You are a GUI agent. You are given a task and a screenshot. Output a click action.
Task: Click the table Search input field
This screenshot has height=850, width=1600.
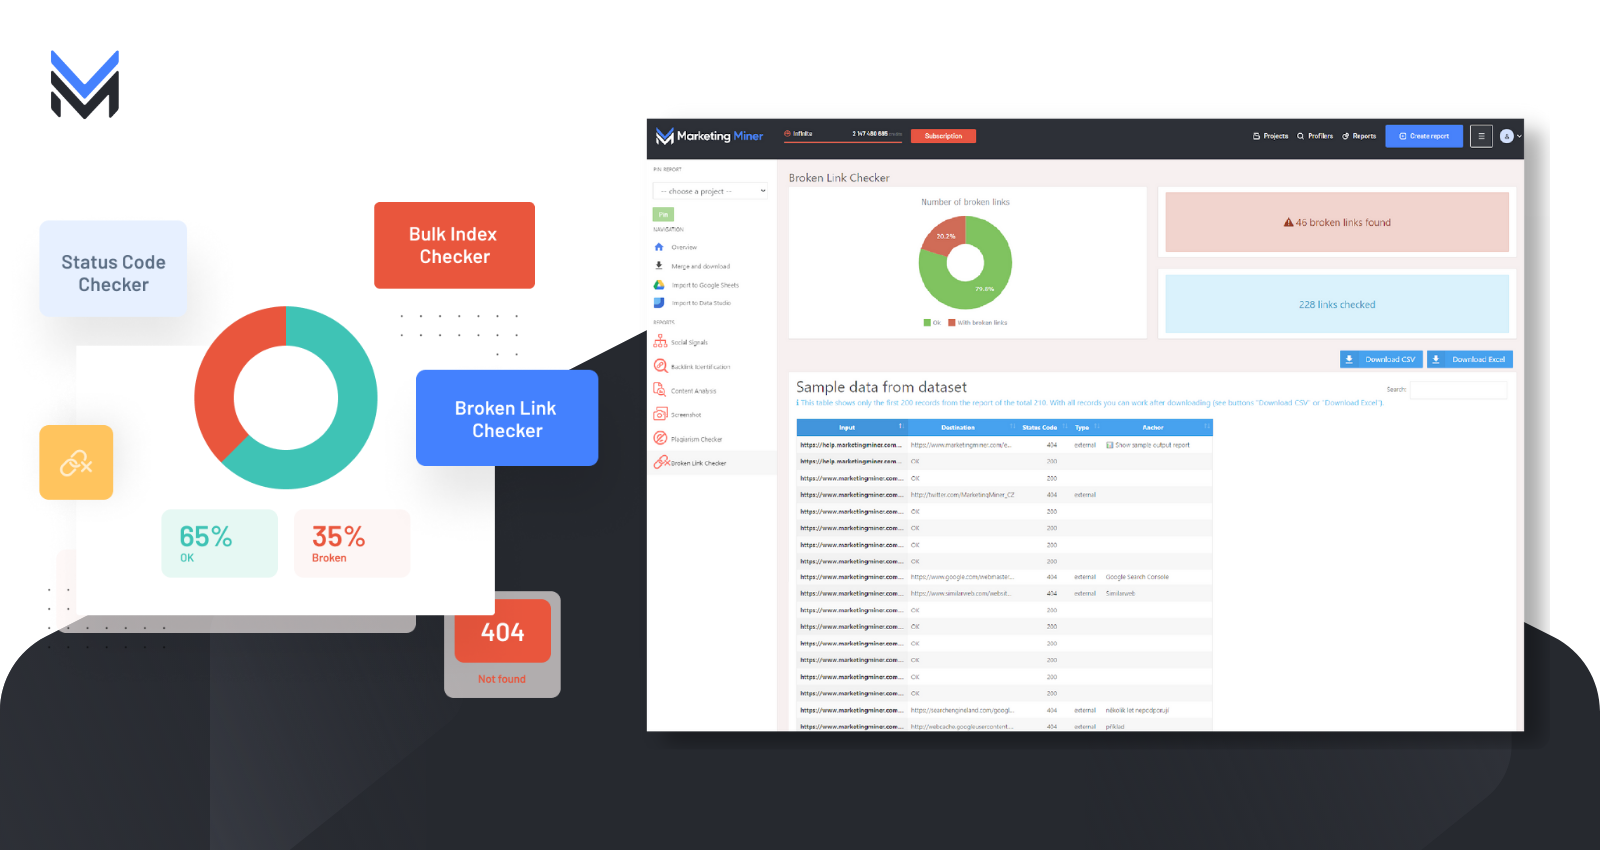coord(1458,390)
